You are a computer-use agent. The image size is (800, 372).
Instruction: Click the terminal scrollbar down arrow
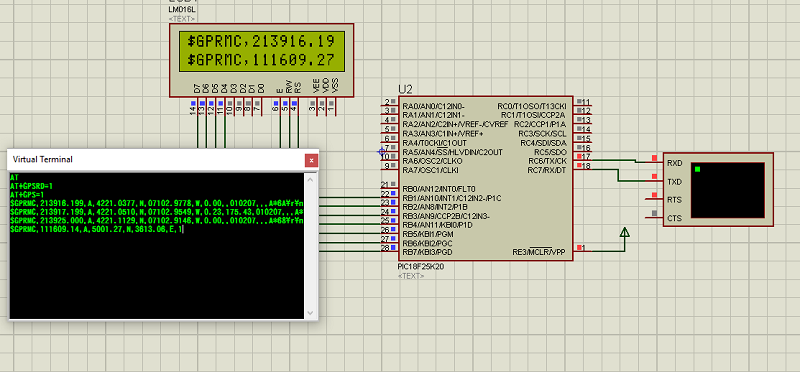(311, 313)
